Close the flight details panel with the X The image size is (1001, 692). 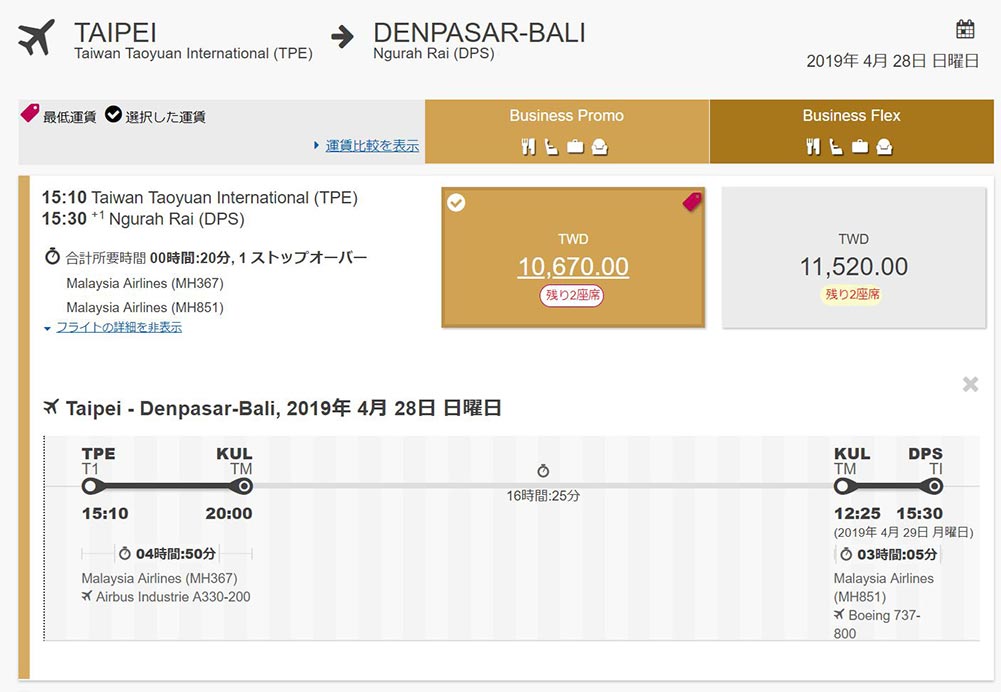970,384
